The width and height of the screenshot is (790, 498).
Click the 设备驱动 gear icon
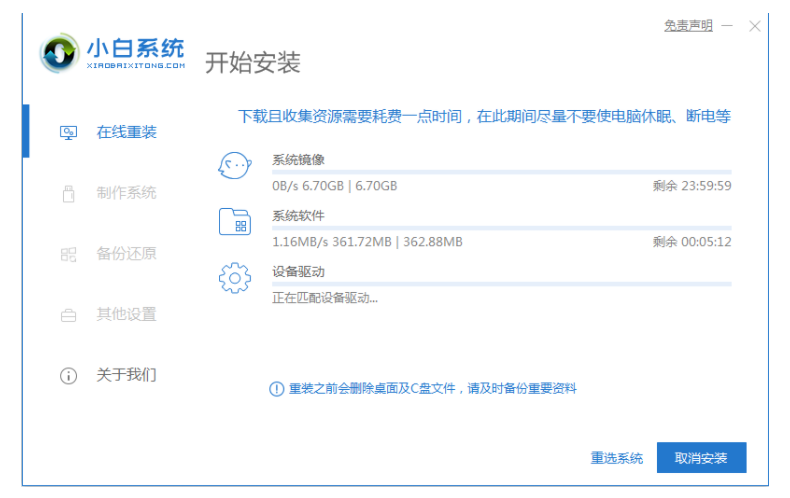coord(235,278)
